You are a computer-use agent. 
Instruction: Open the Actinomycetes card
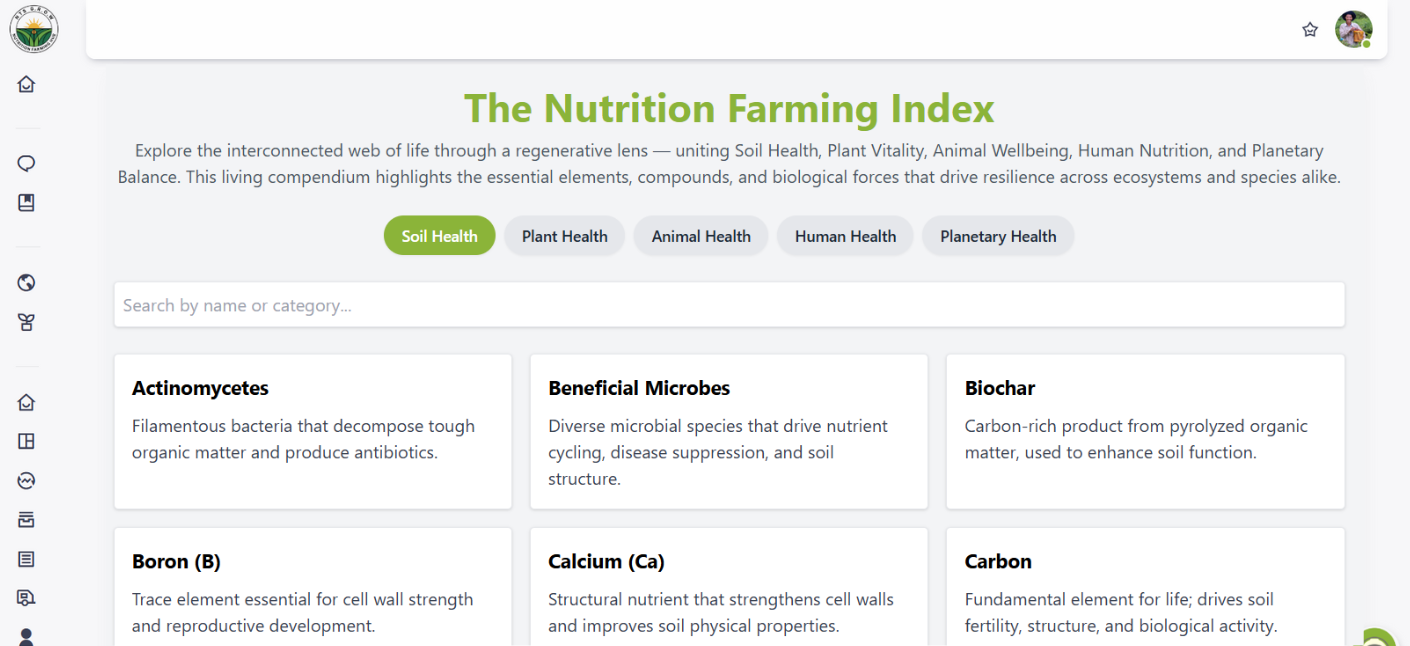pyautogui.click(x=313, y=431)
